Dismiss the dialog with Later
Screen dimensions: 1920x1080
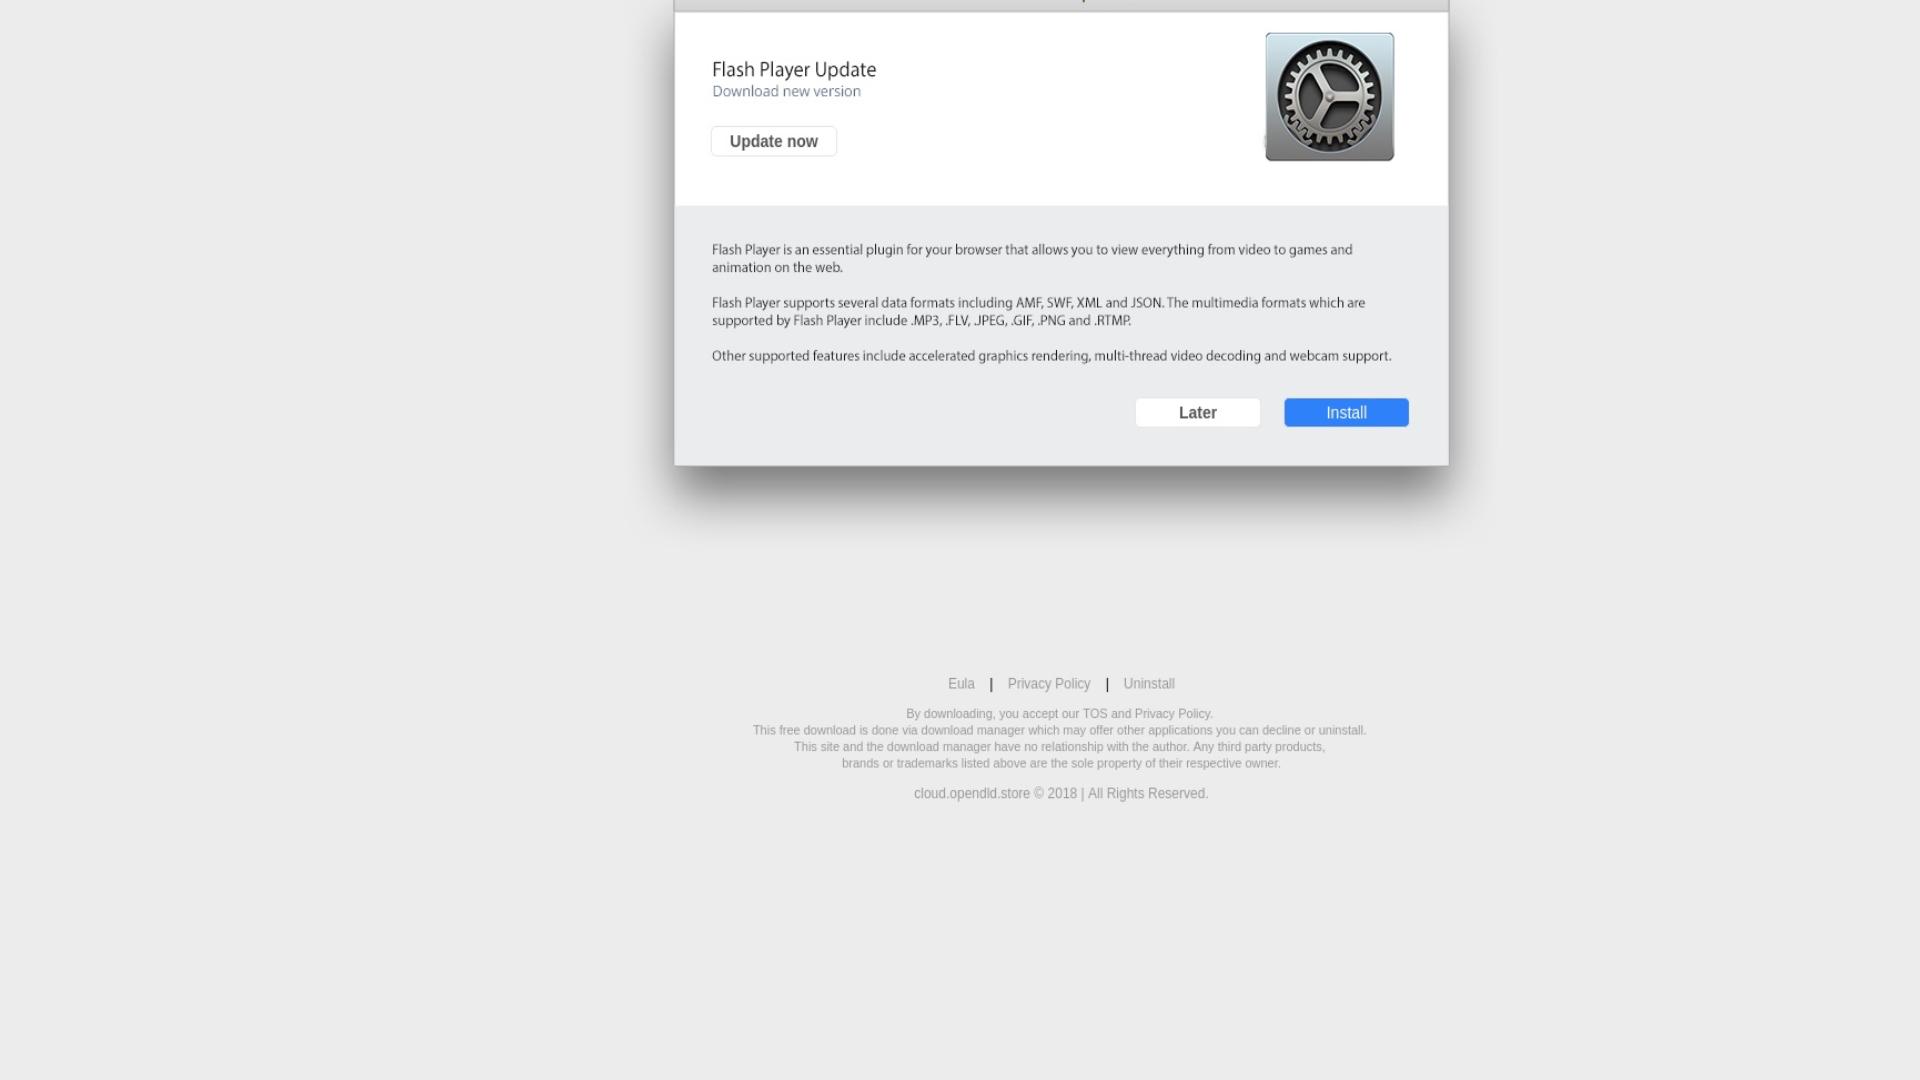(x=1197, y=412)
